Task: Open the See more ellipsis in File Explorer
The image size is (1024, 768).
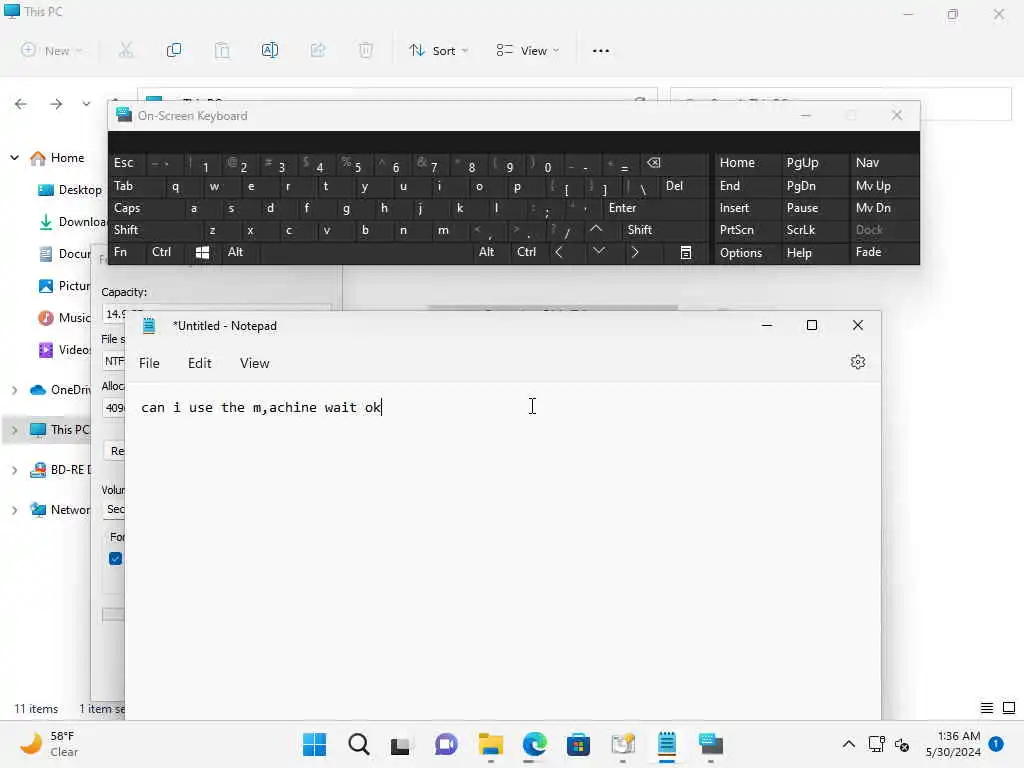Action: (601, 51)
